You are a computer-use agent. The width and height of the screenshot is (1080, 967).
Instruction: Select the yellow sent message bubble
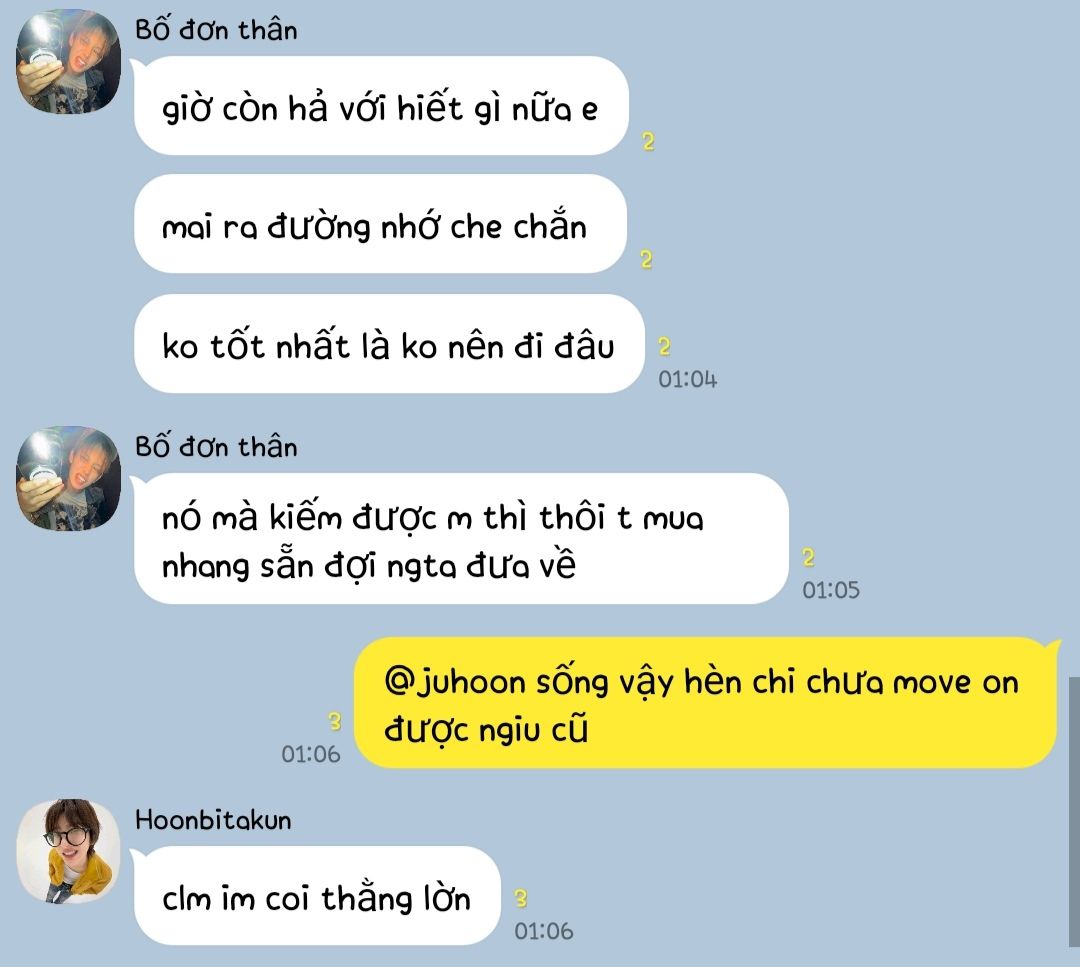click(x=706, y=703)
